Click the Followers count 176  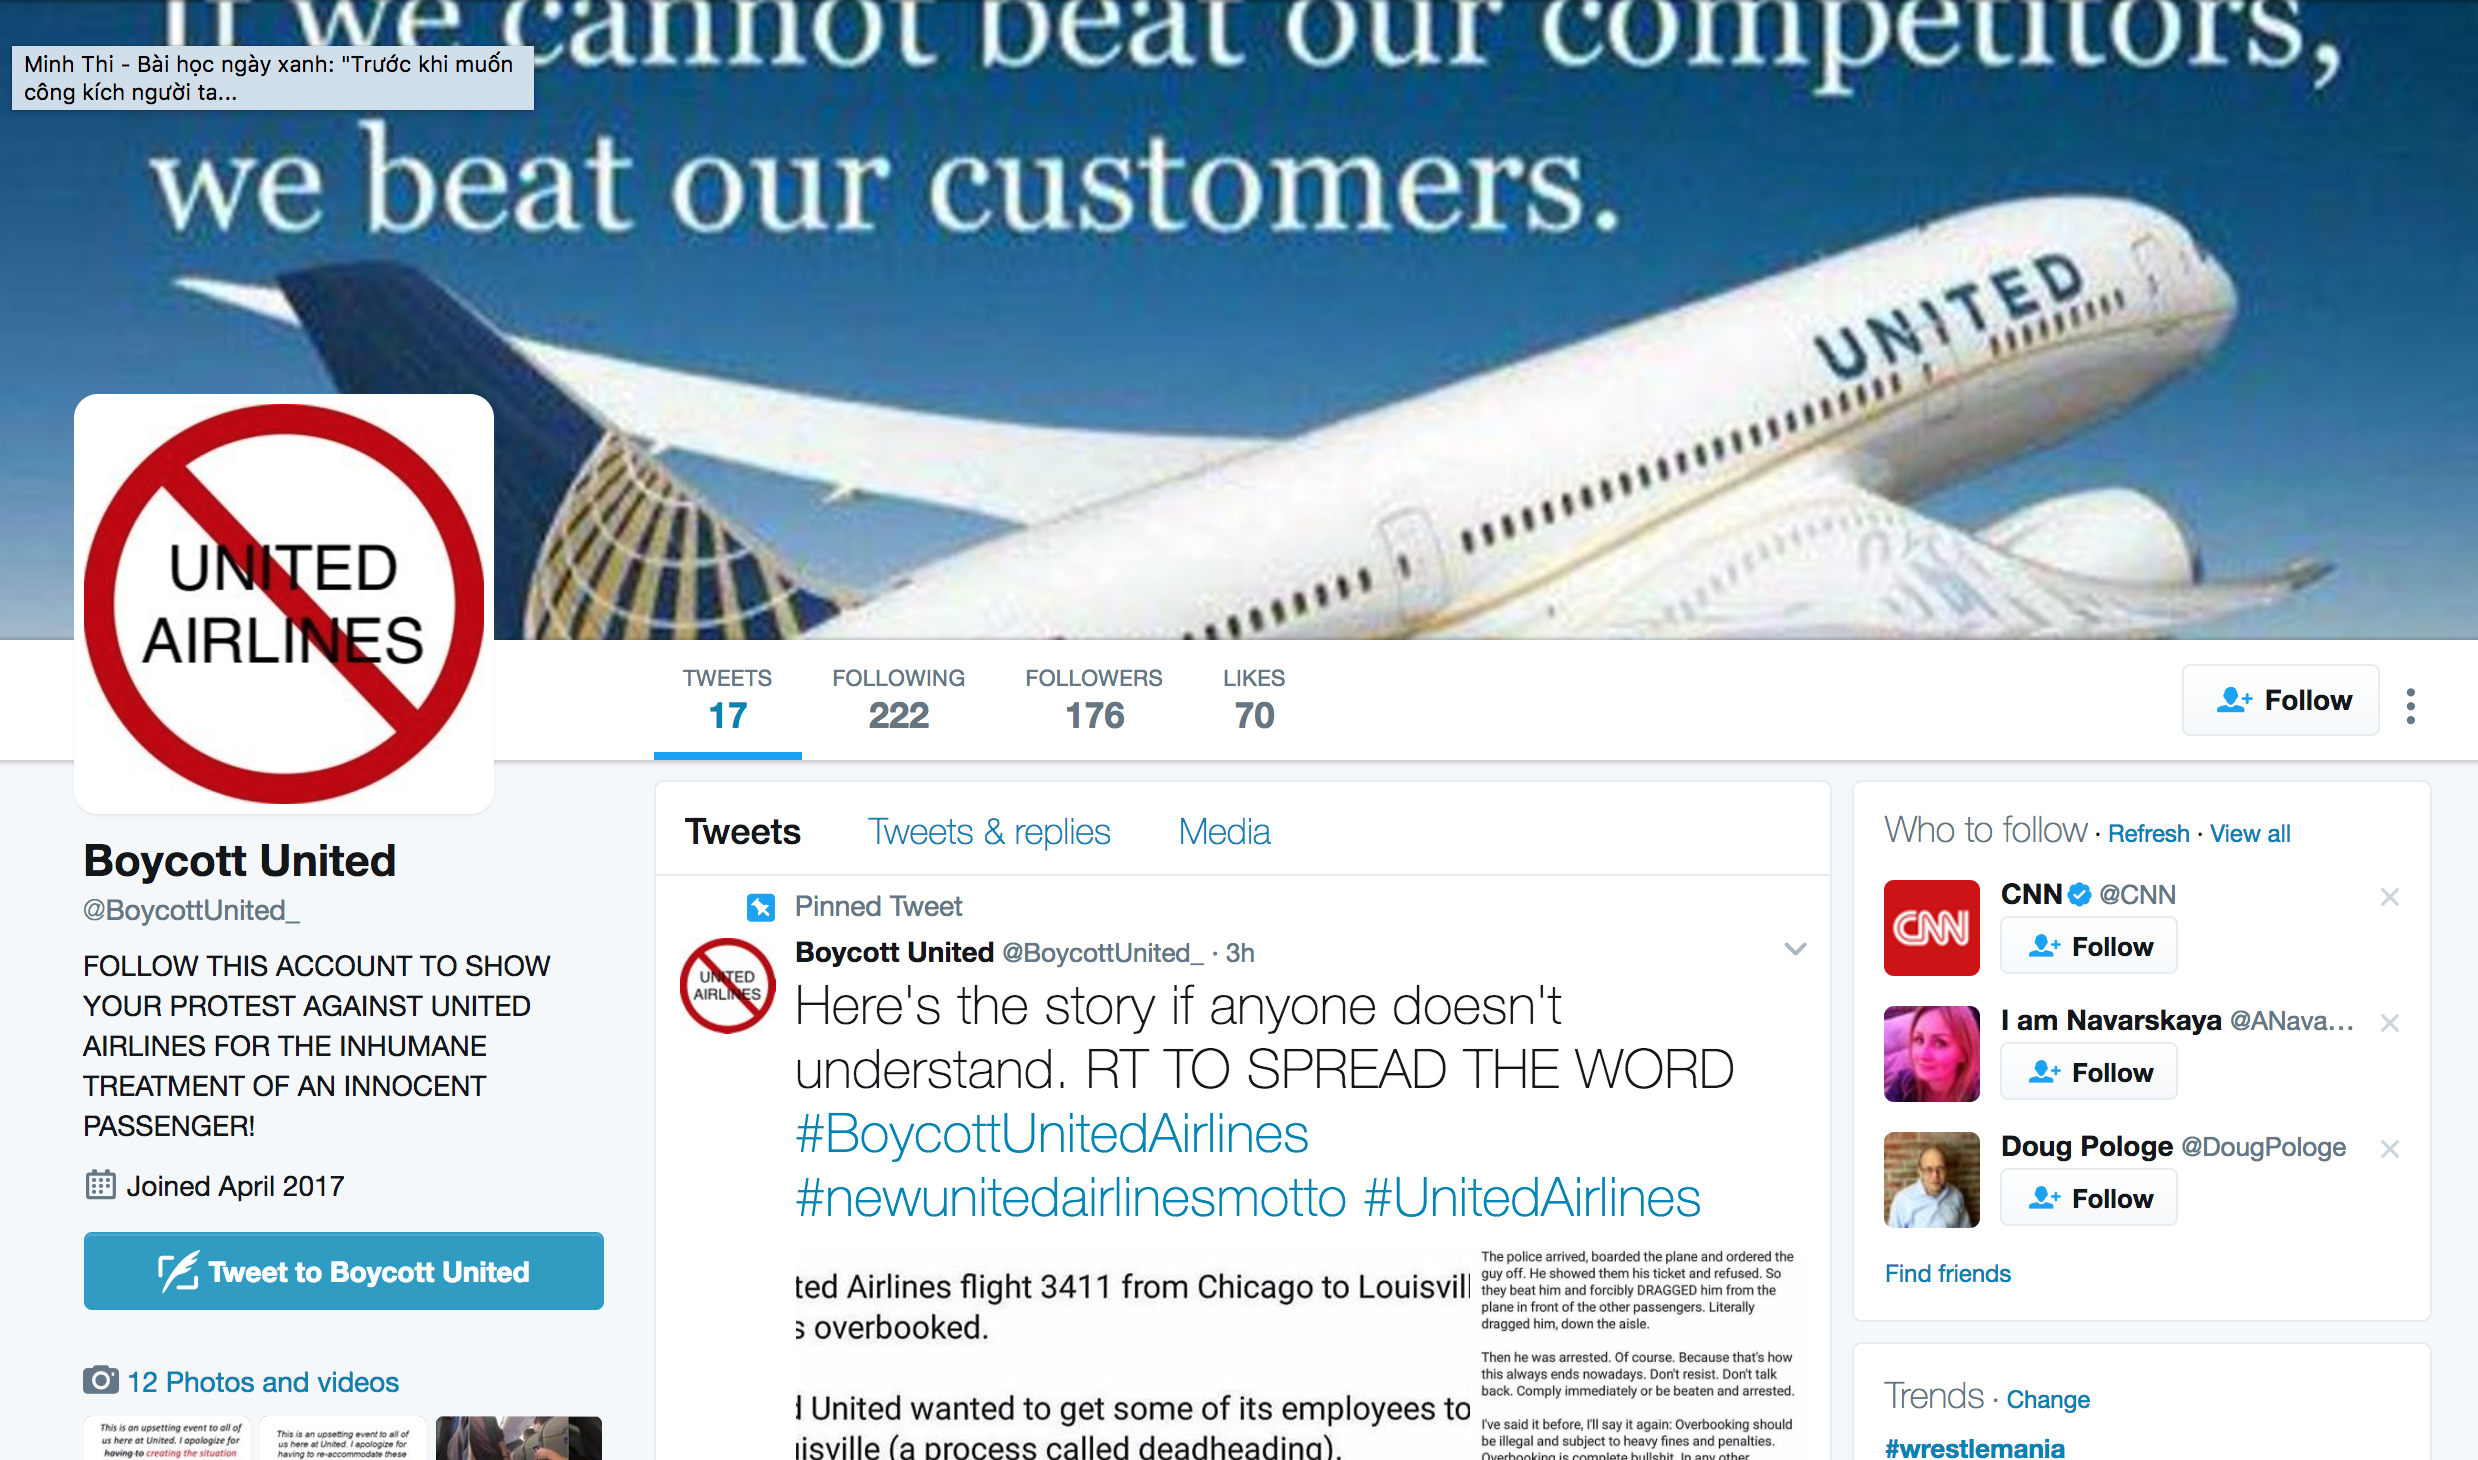(1094, 700)
